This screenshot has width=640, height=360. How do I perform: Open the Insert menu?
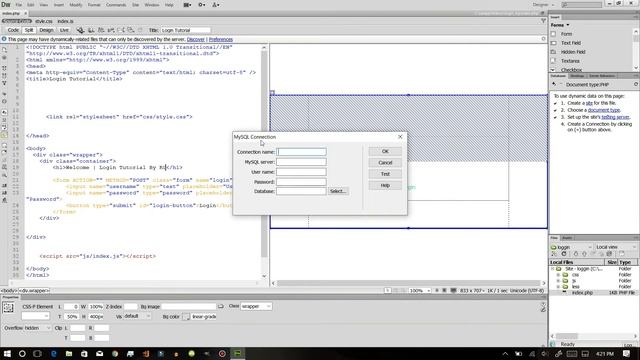59,5
